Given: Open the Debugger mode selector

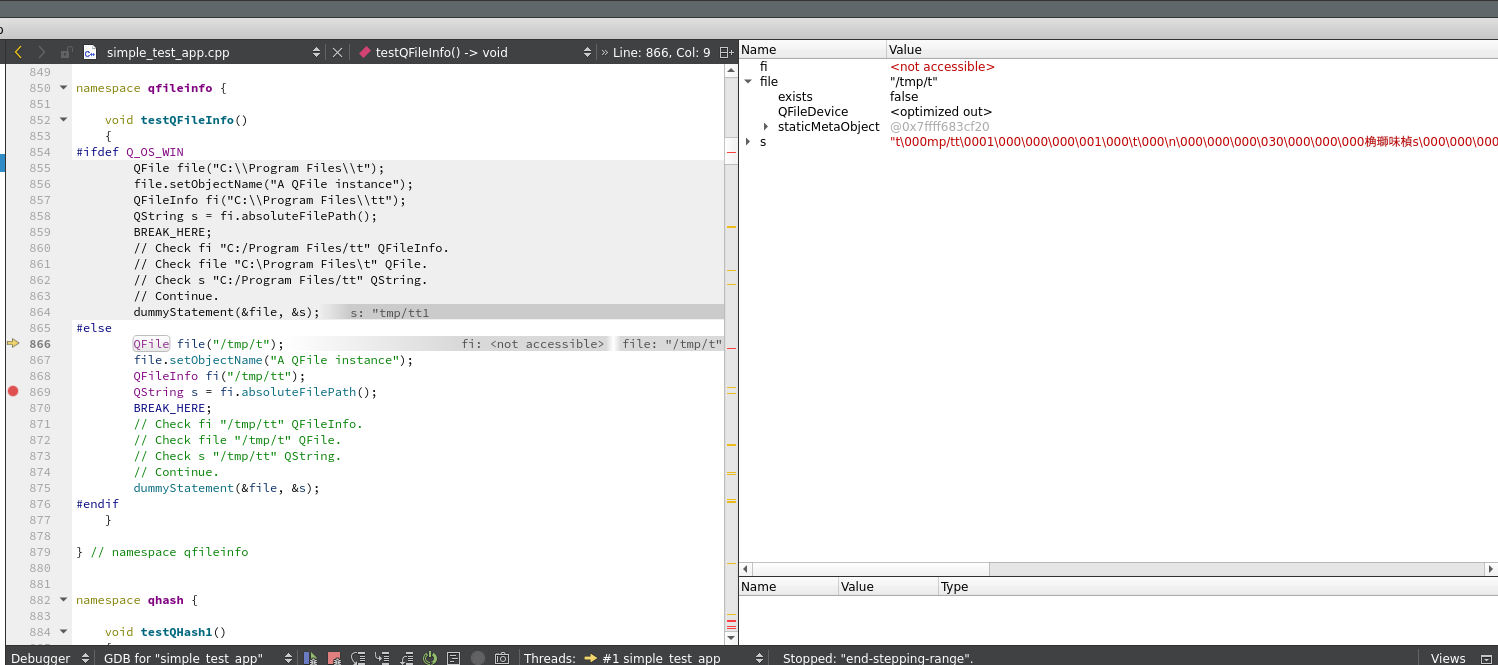Looking at the screenshot, I should pyautogui.click(x=46, y=658).
